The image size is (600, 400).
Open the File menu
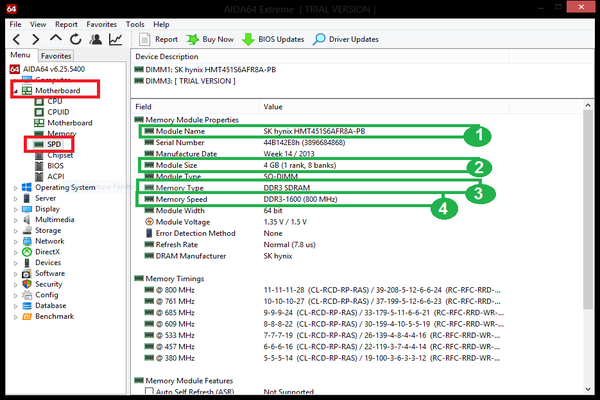pyautogui.click(x=15, y=24)
